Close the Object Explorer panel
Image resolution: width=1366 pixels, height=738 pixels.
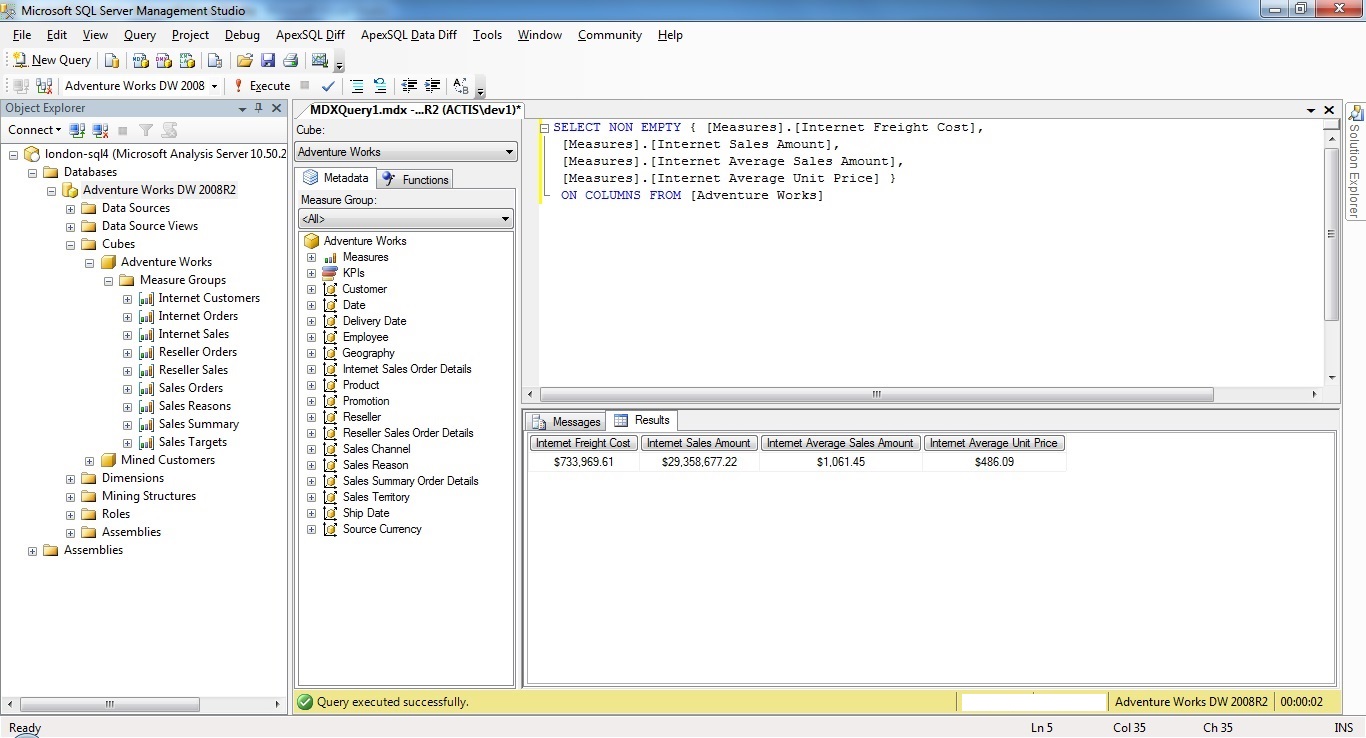pyautogui.click(x=277, y=108)
